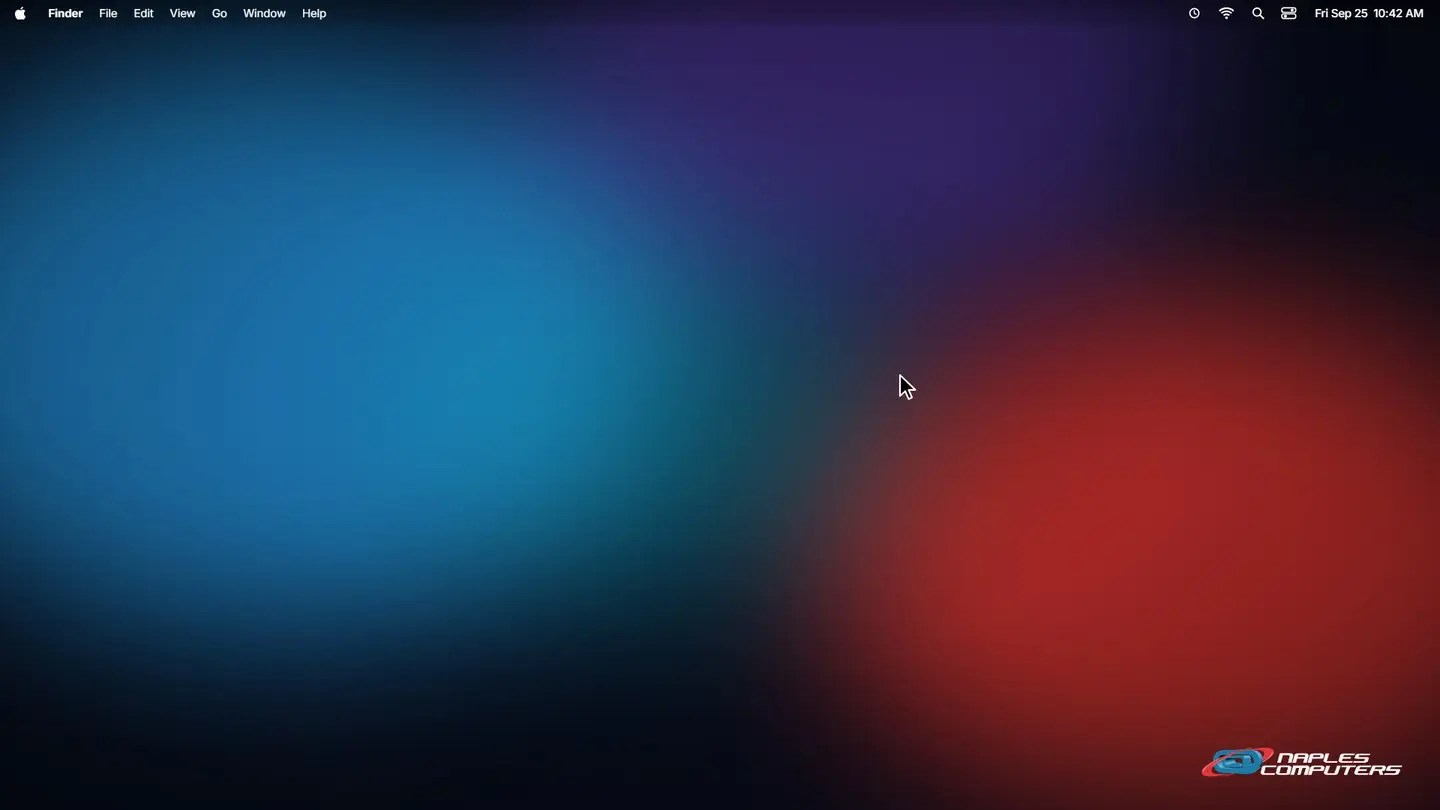This screenshot has width=1440, height=810.
Task: Open Control Center icon
Action: (x=1289, y=13)
